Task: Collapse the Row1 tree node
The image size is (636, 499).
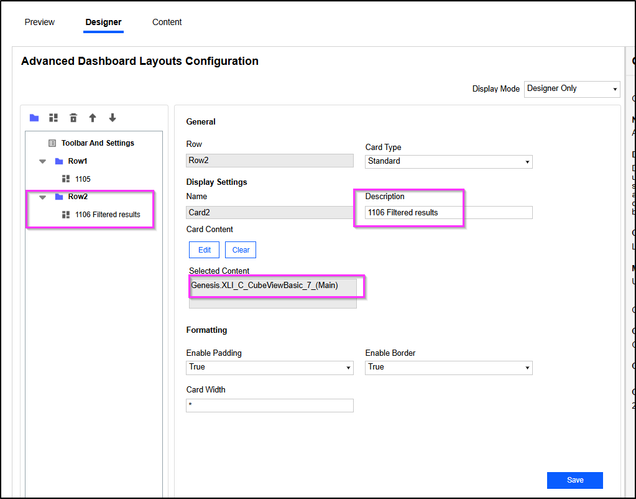Action: pos(43,161)
